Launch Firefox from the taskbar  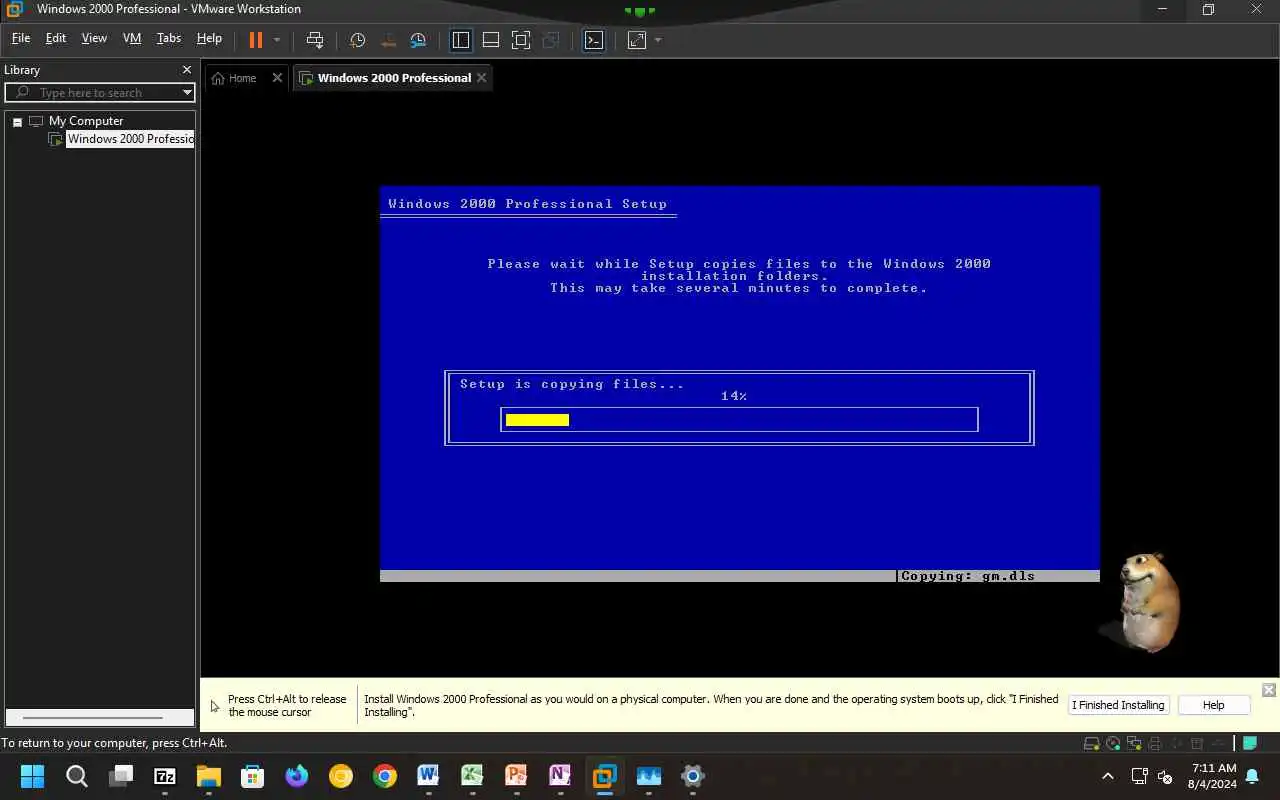(x=297, y=776)
